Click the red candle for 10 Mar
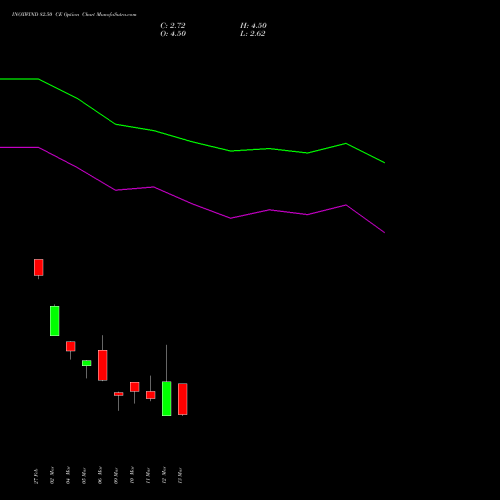Screen dimensions: 500x500 135,387
